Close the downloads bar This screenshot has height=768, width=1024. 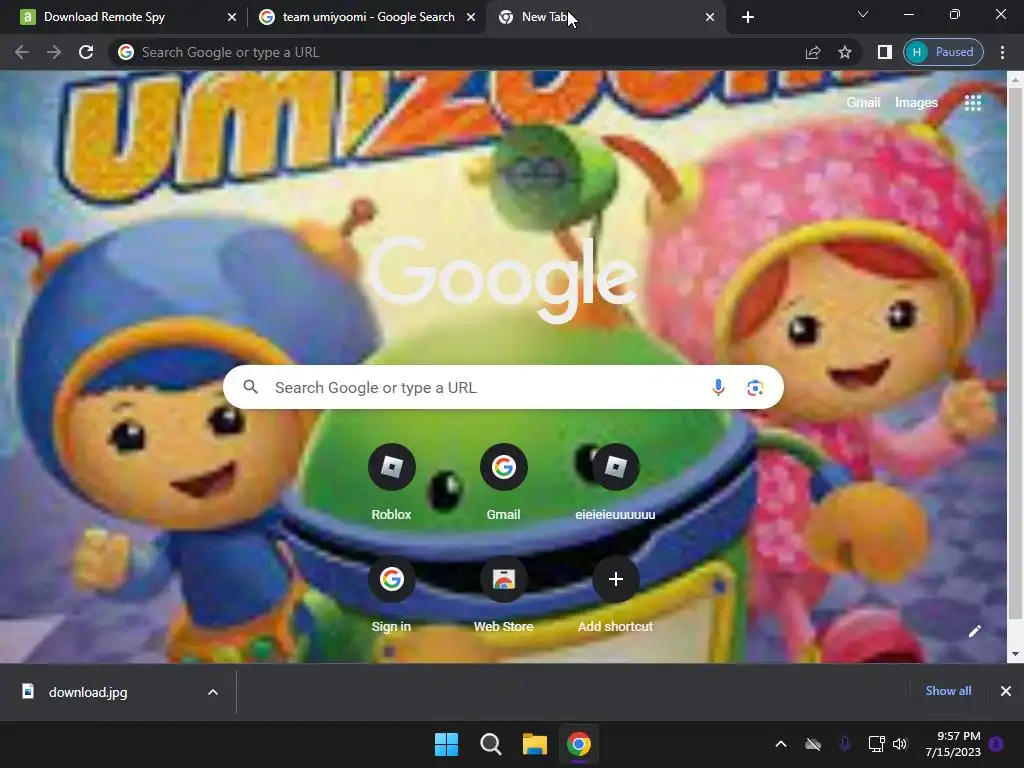pos(1006,691)
